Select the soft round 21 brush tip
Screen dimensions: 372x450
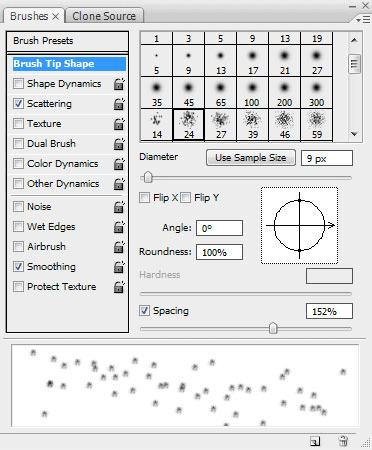coord(284,60)
